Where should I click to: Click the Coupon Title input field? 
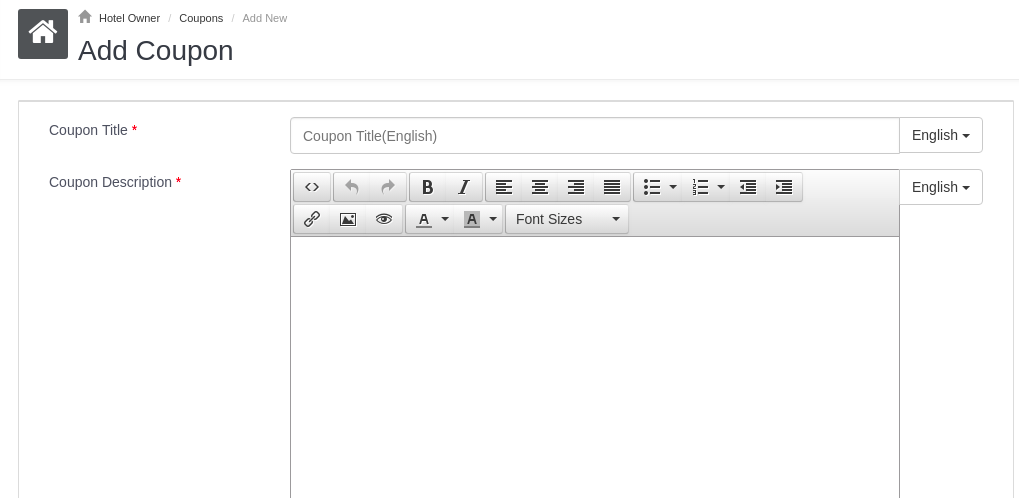tap(595, 136)
